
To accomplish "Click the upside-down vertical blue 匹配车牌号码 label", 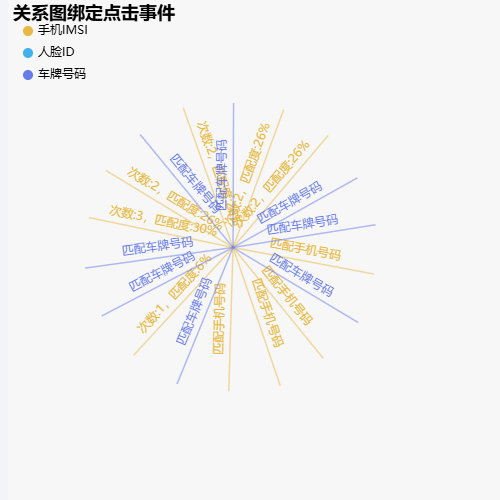I will coord(222,175).
